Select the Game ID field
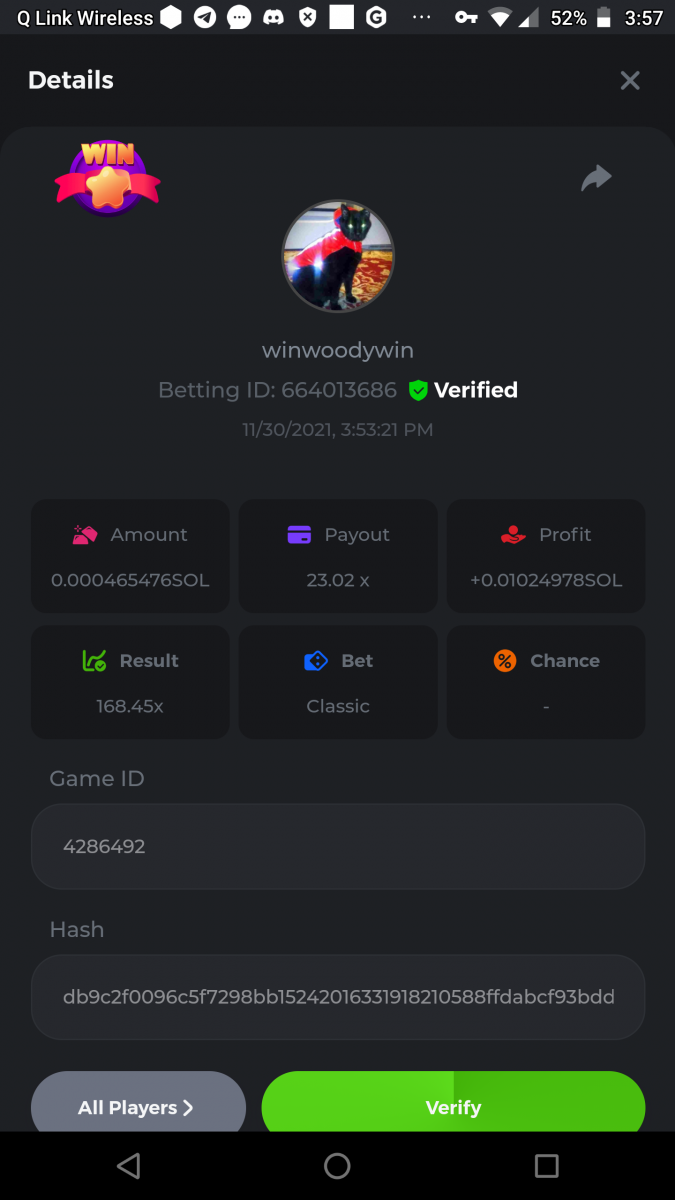This screenshot has height=1200, width=675. 338,846
